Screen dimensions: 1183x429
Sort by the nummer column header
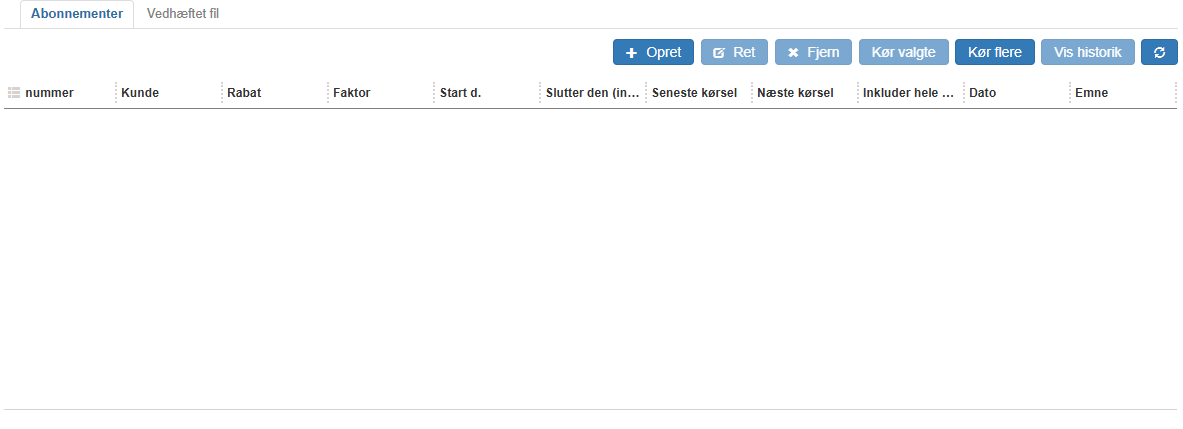click(50, 93)
